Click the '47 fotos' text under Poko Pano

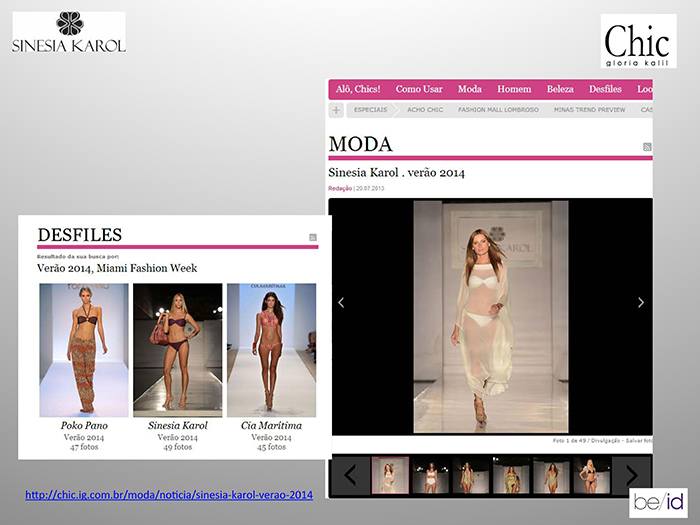(x=84, y=447)
